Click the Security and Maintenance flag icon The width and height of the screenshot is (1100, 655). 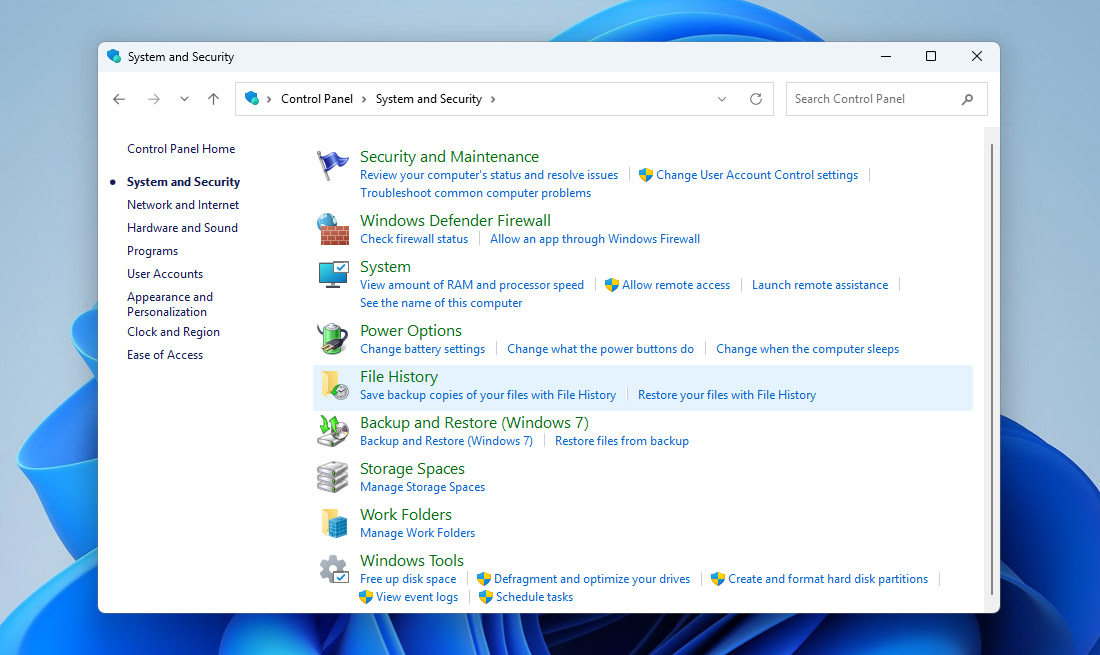tap(333, 163)
